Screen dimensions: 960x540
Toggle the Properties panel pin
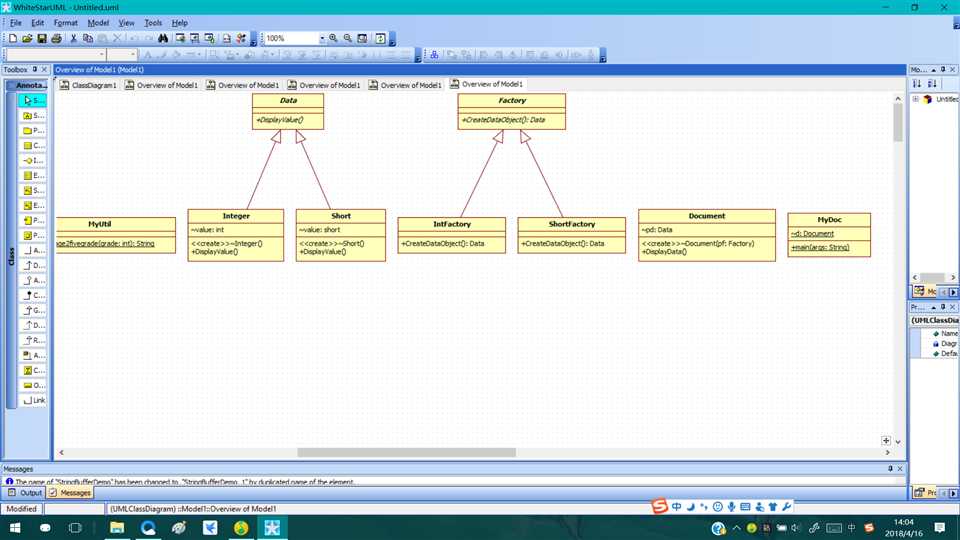(943, 307)
